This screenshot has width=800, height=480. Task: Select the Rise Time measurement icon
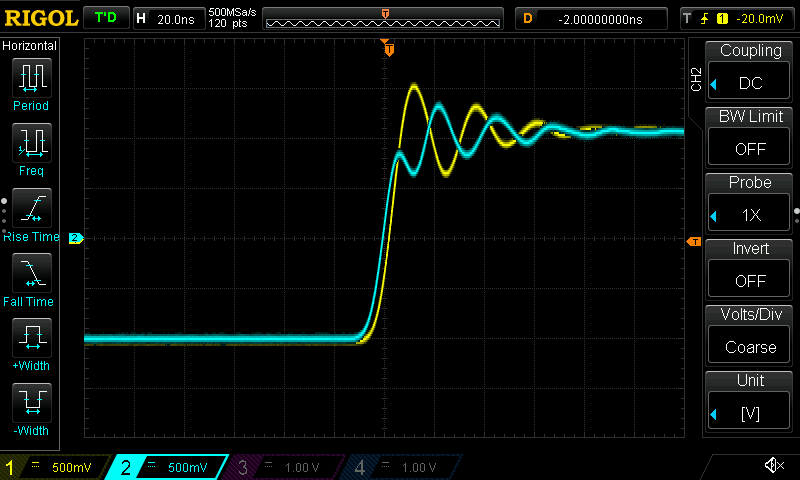pos(32,208)
